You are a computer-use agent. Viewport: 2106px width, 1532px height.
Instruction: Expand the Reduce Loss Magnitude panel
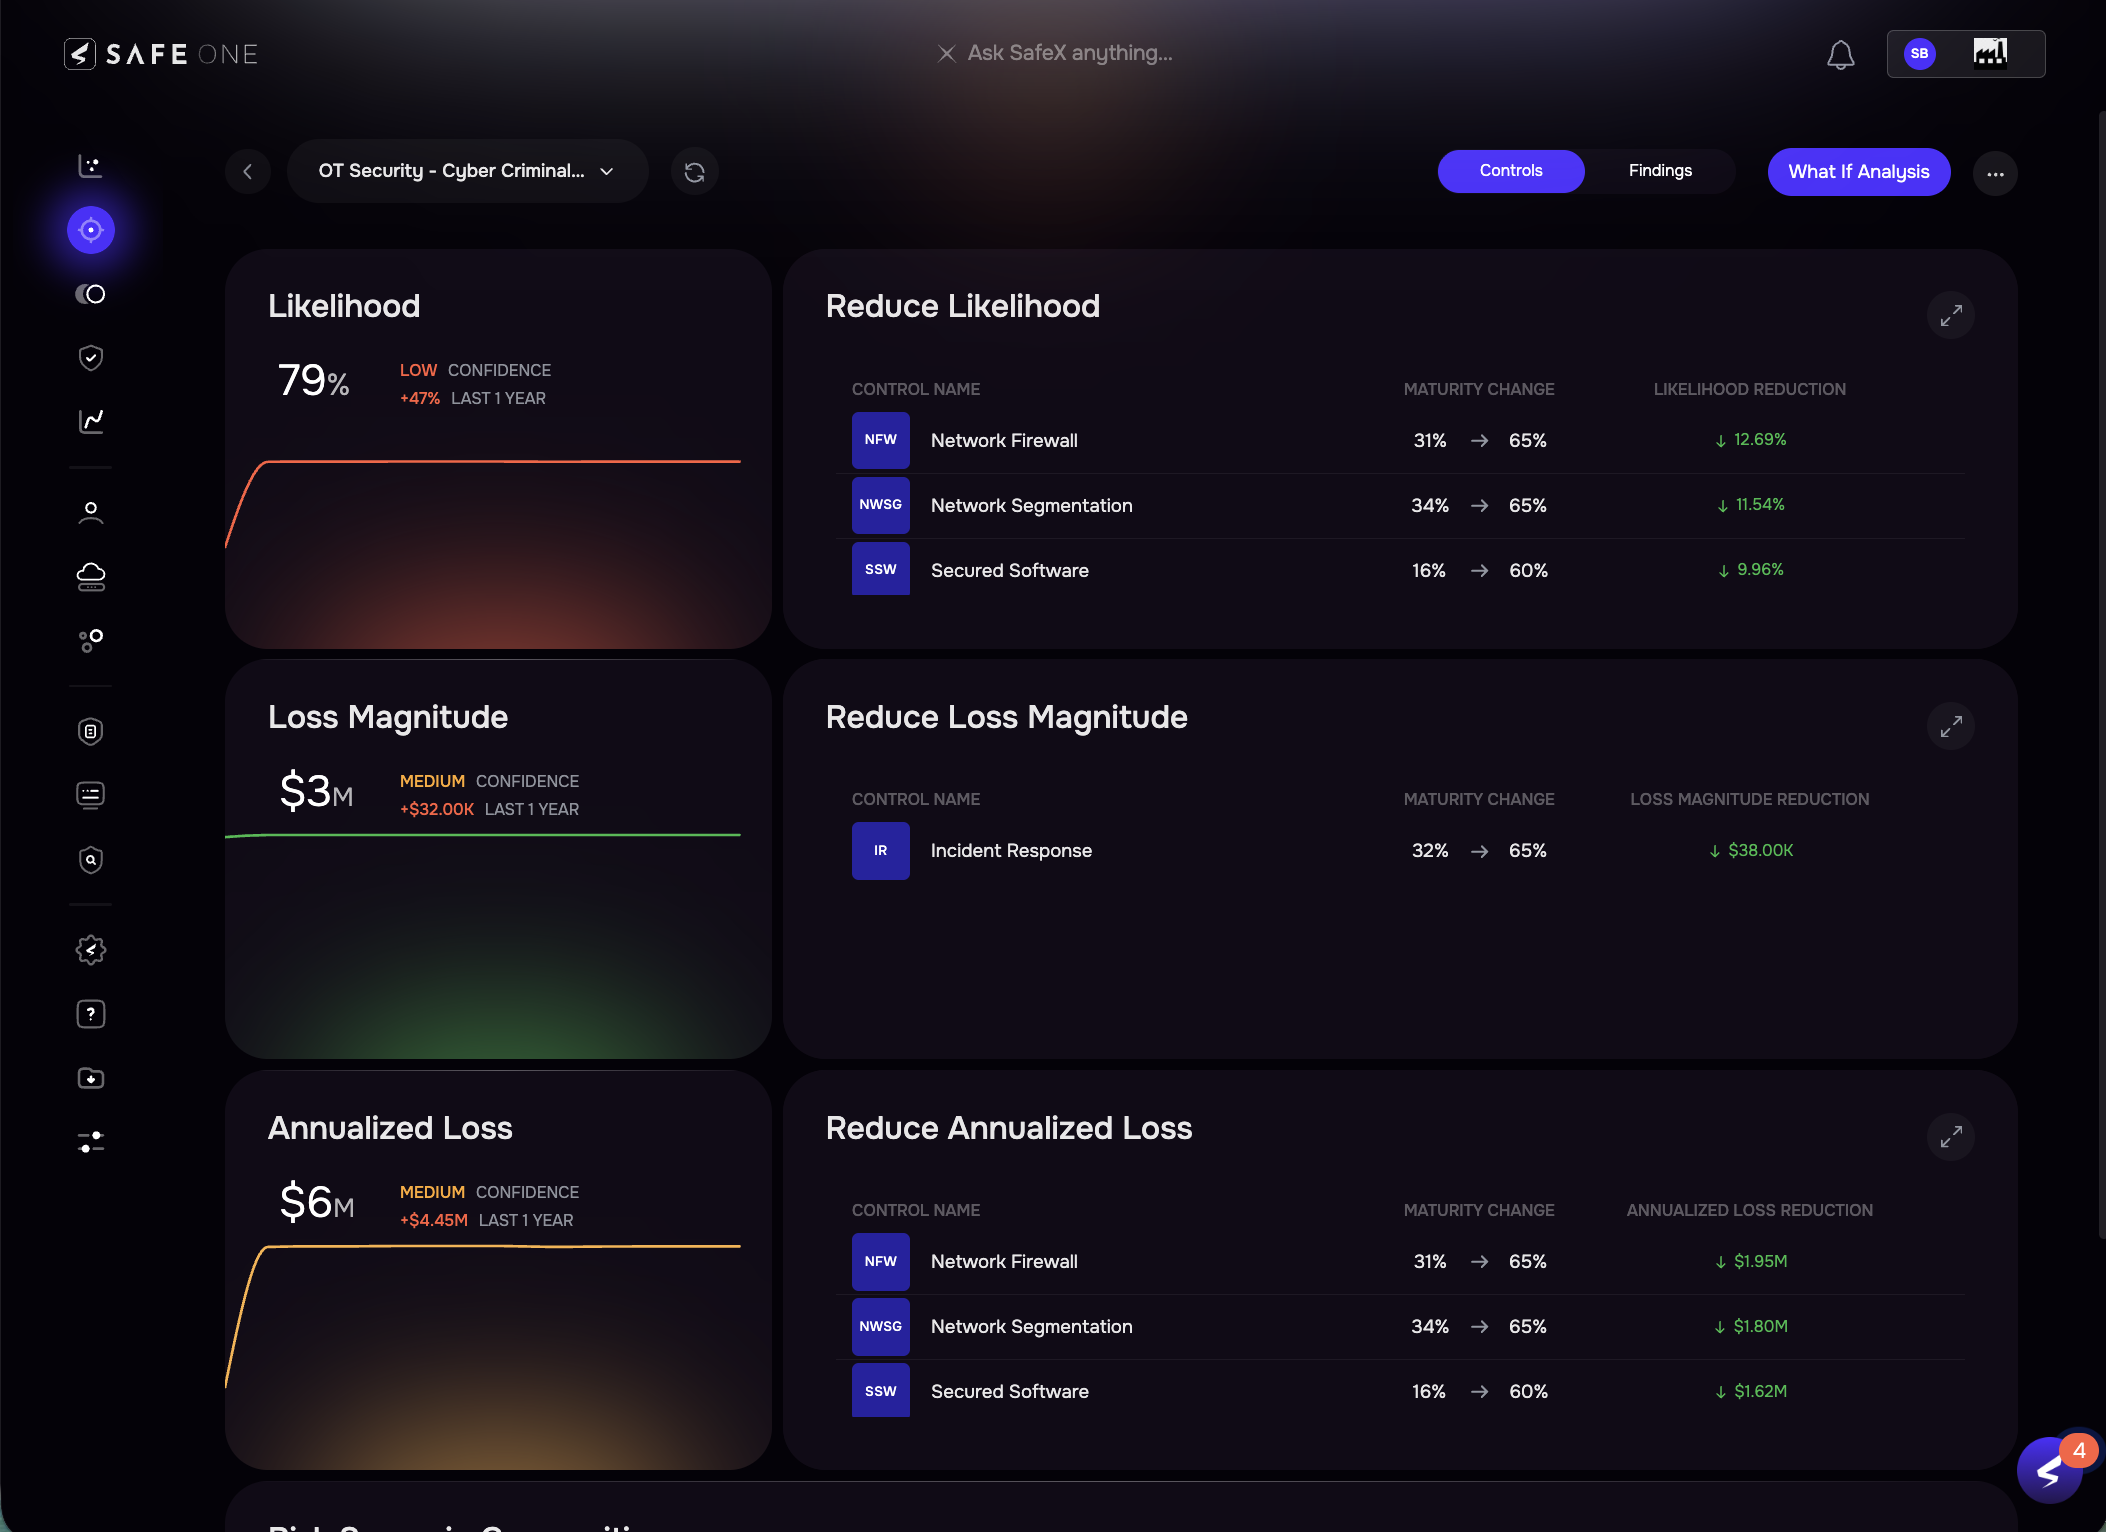(1950, 727)
